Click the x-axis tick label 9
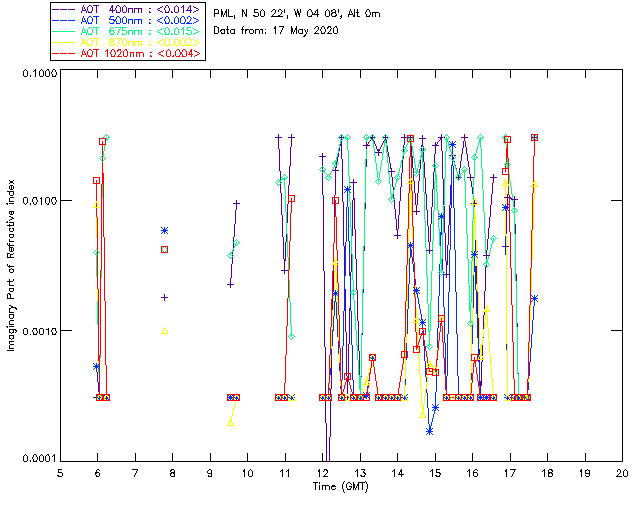The width and height of the screenshot is (640, 512). [210, 473]
